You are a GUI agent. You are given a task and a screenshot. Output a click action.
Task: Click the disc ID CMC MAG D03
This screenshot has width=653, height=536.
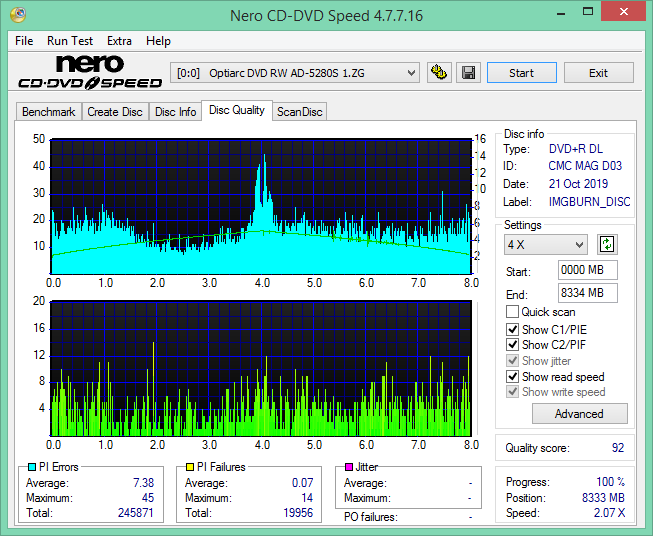tap(585, 166)
